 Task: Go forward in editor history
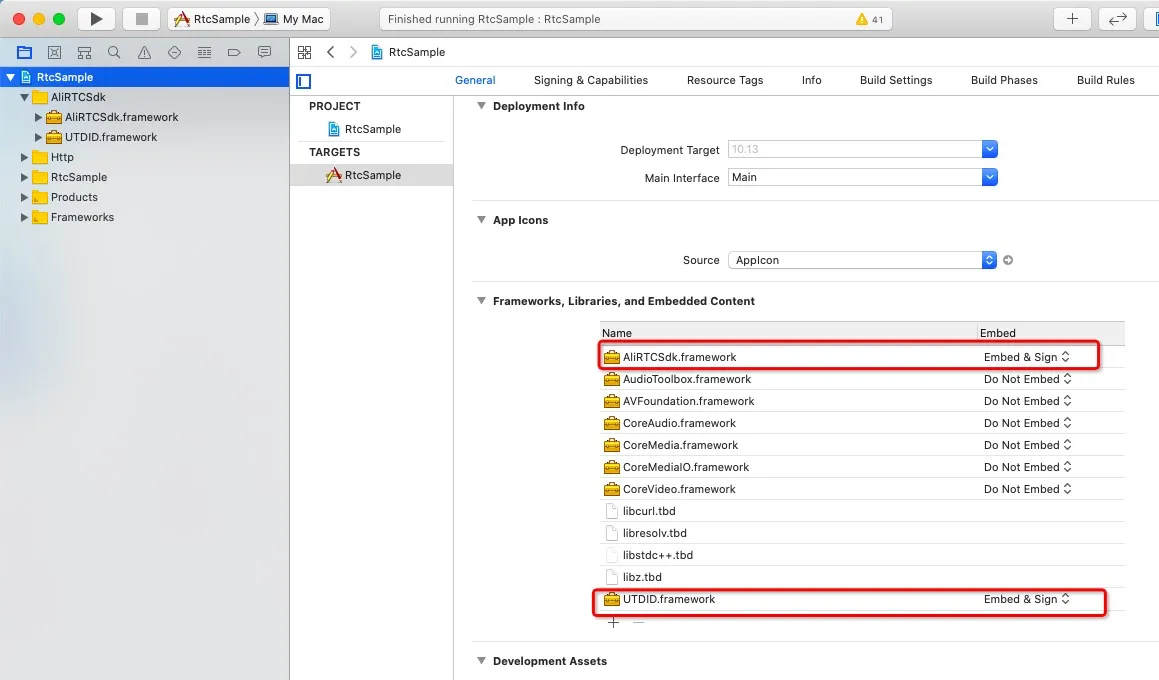click(x=353, y=52)
